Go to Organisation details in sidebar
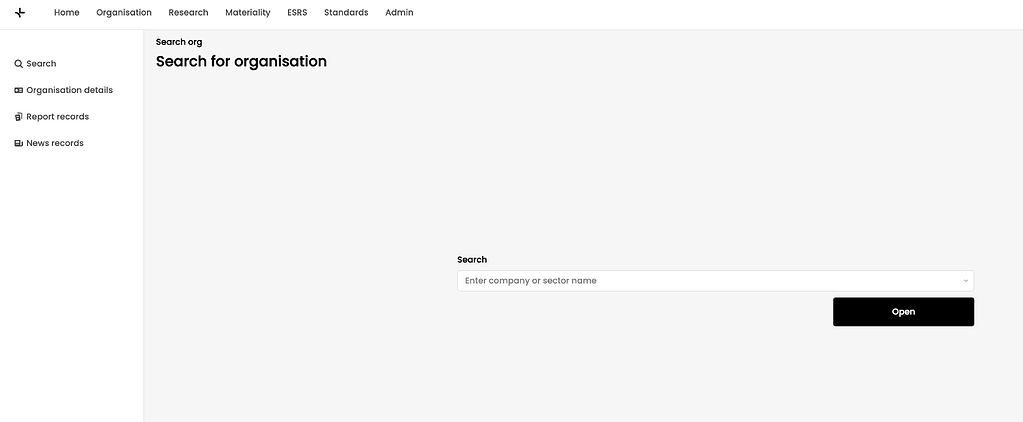The image size is (1023, 422). [69, 90]
